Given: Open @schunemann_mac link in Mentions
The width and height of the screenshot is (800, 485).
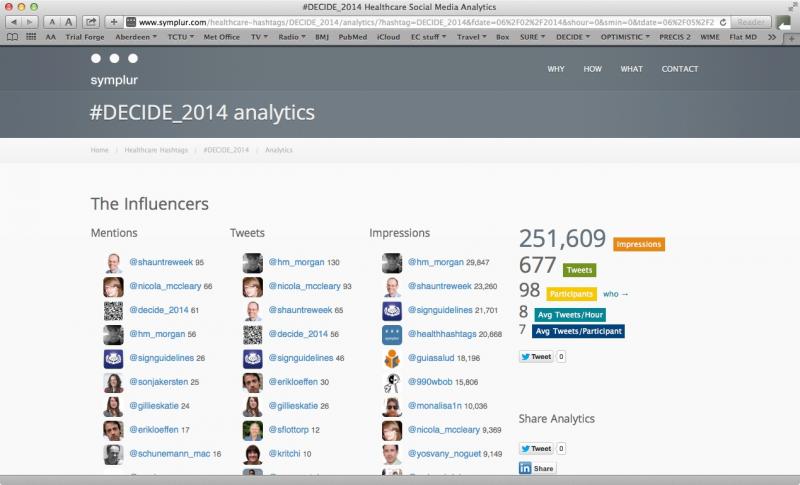Looking at the screenshot, I should [169, 453].
